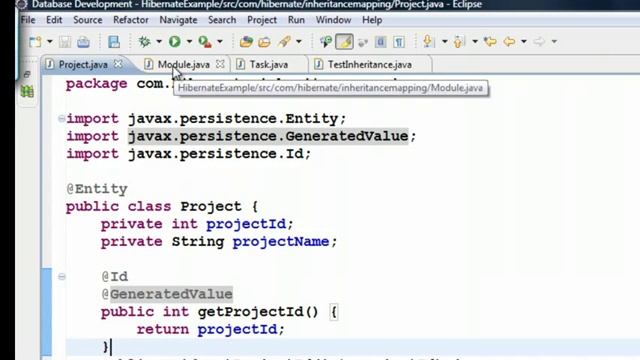Click the Forward navigation arrow icon

(539, 42)
